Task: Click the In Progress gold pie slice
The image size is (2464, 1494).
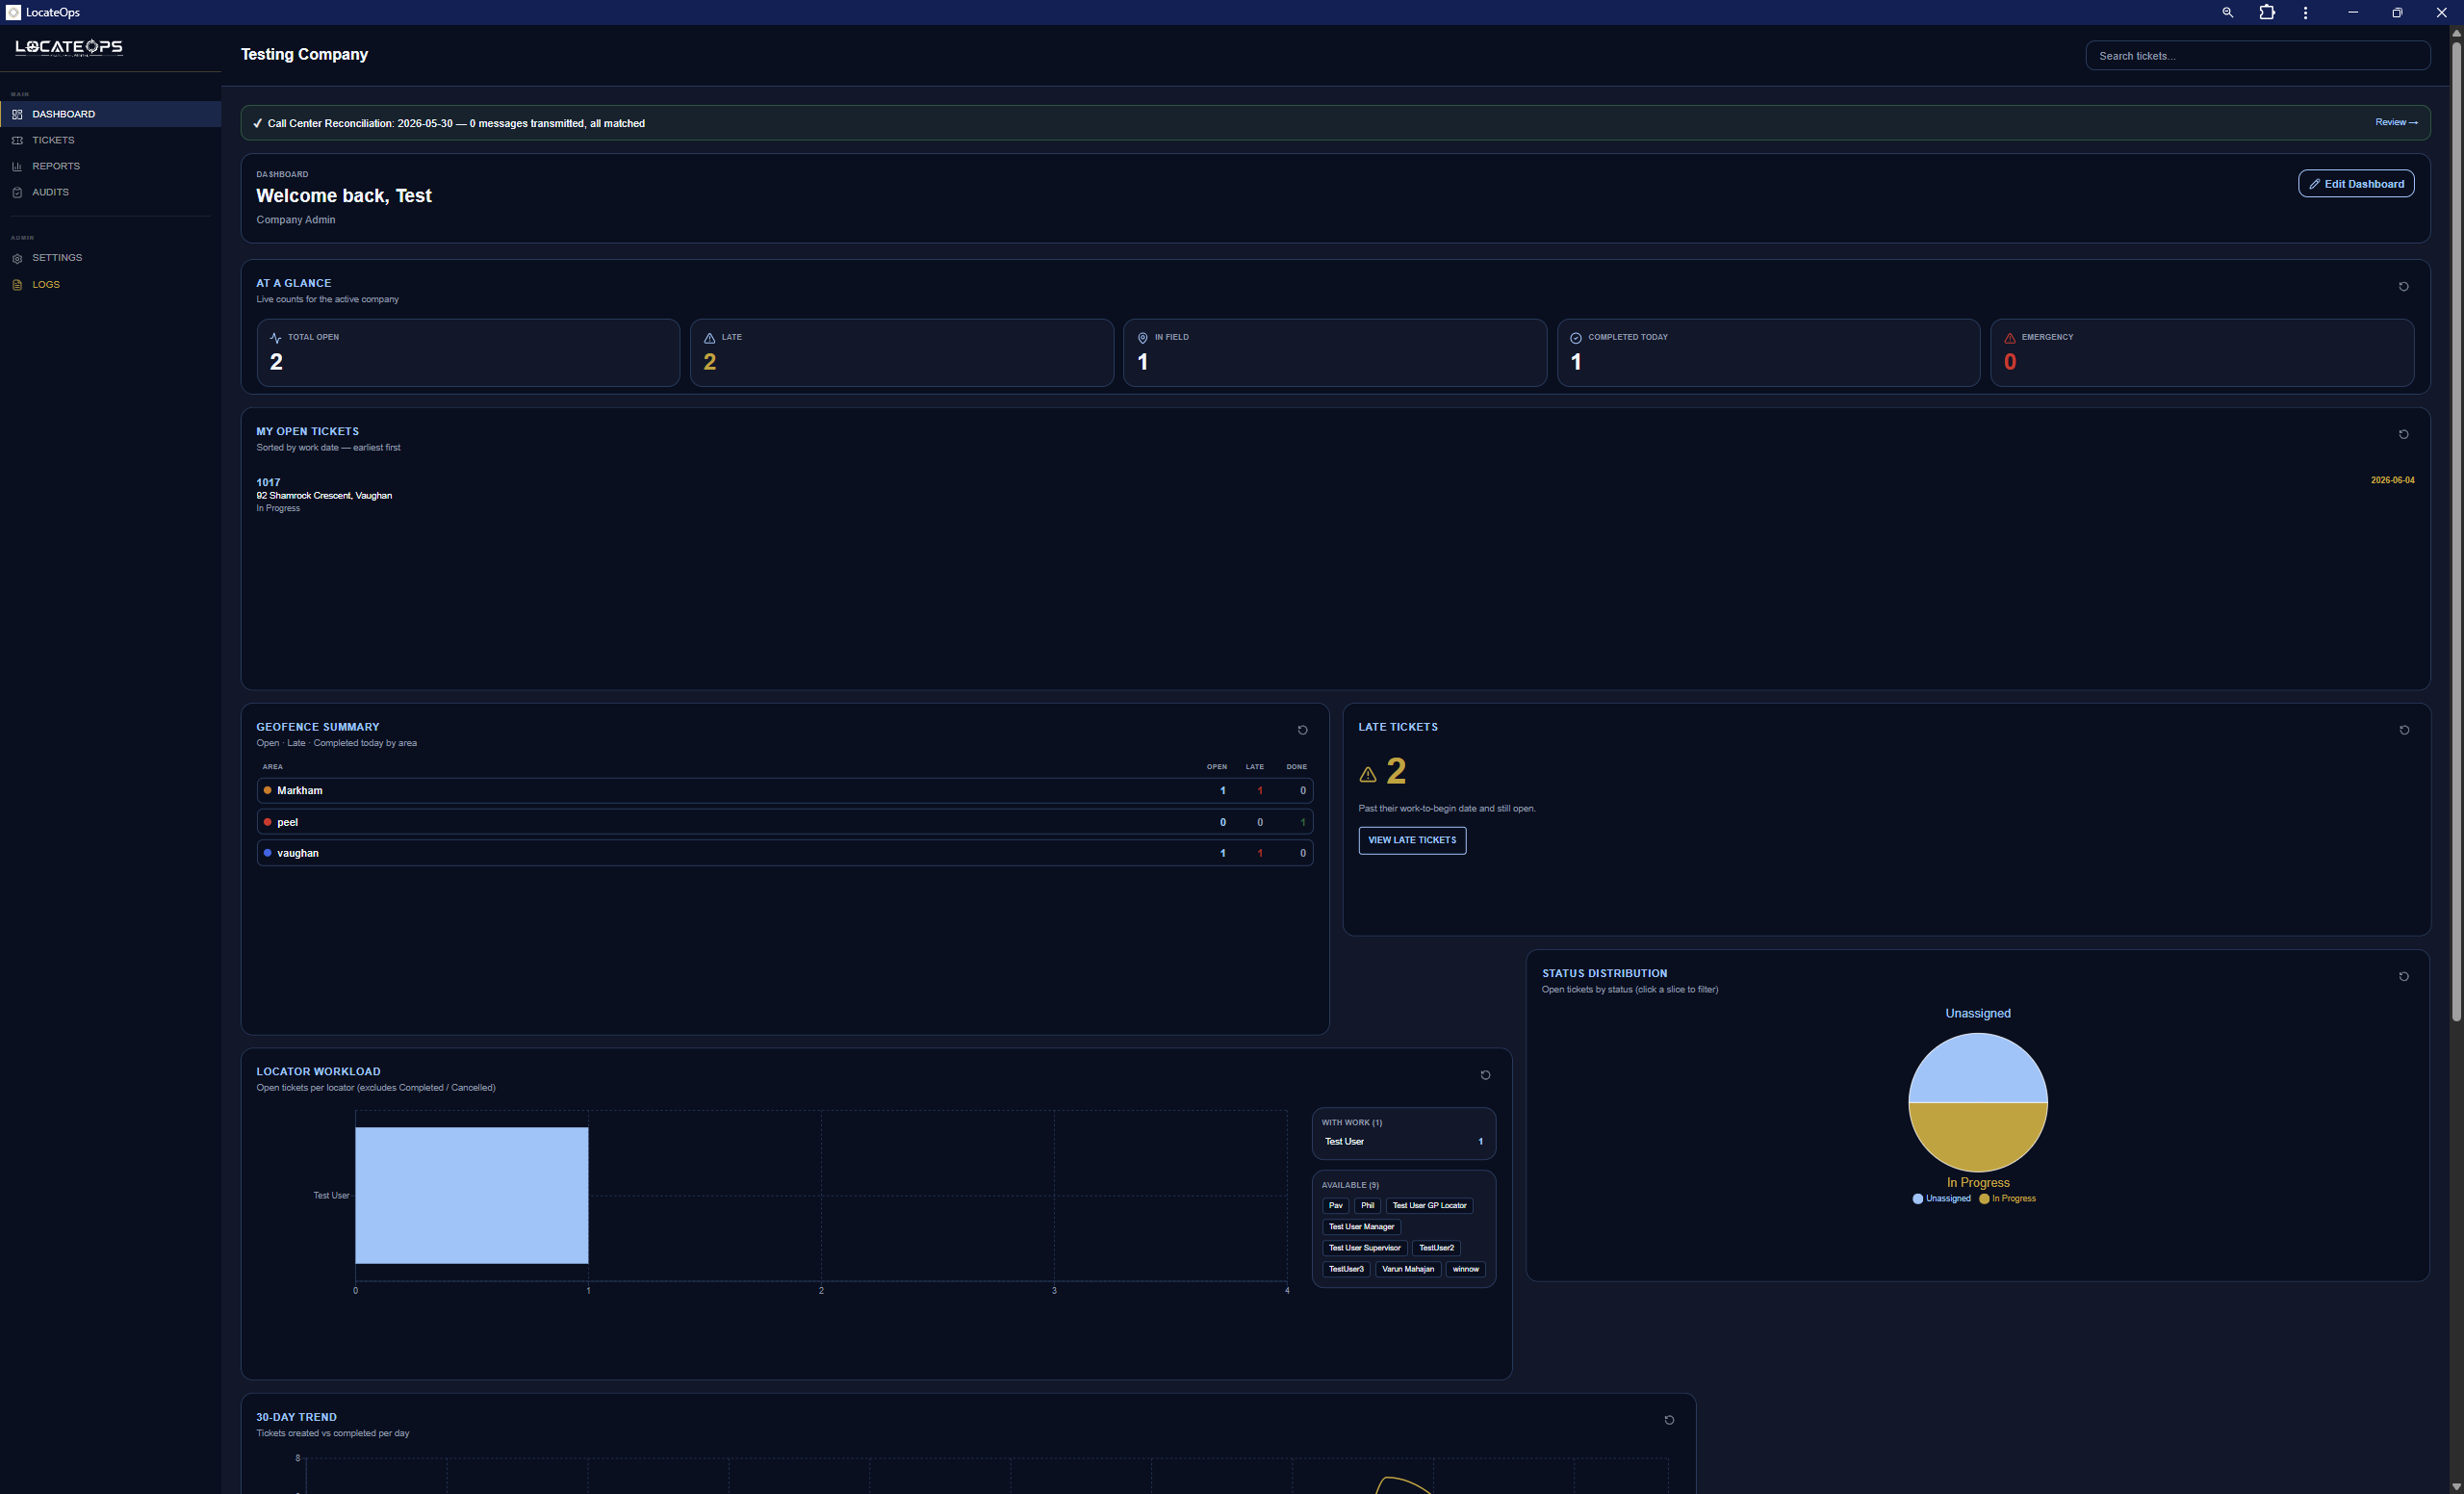Action: pos(1977,1137)
